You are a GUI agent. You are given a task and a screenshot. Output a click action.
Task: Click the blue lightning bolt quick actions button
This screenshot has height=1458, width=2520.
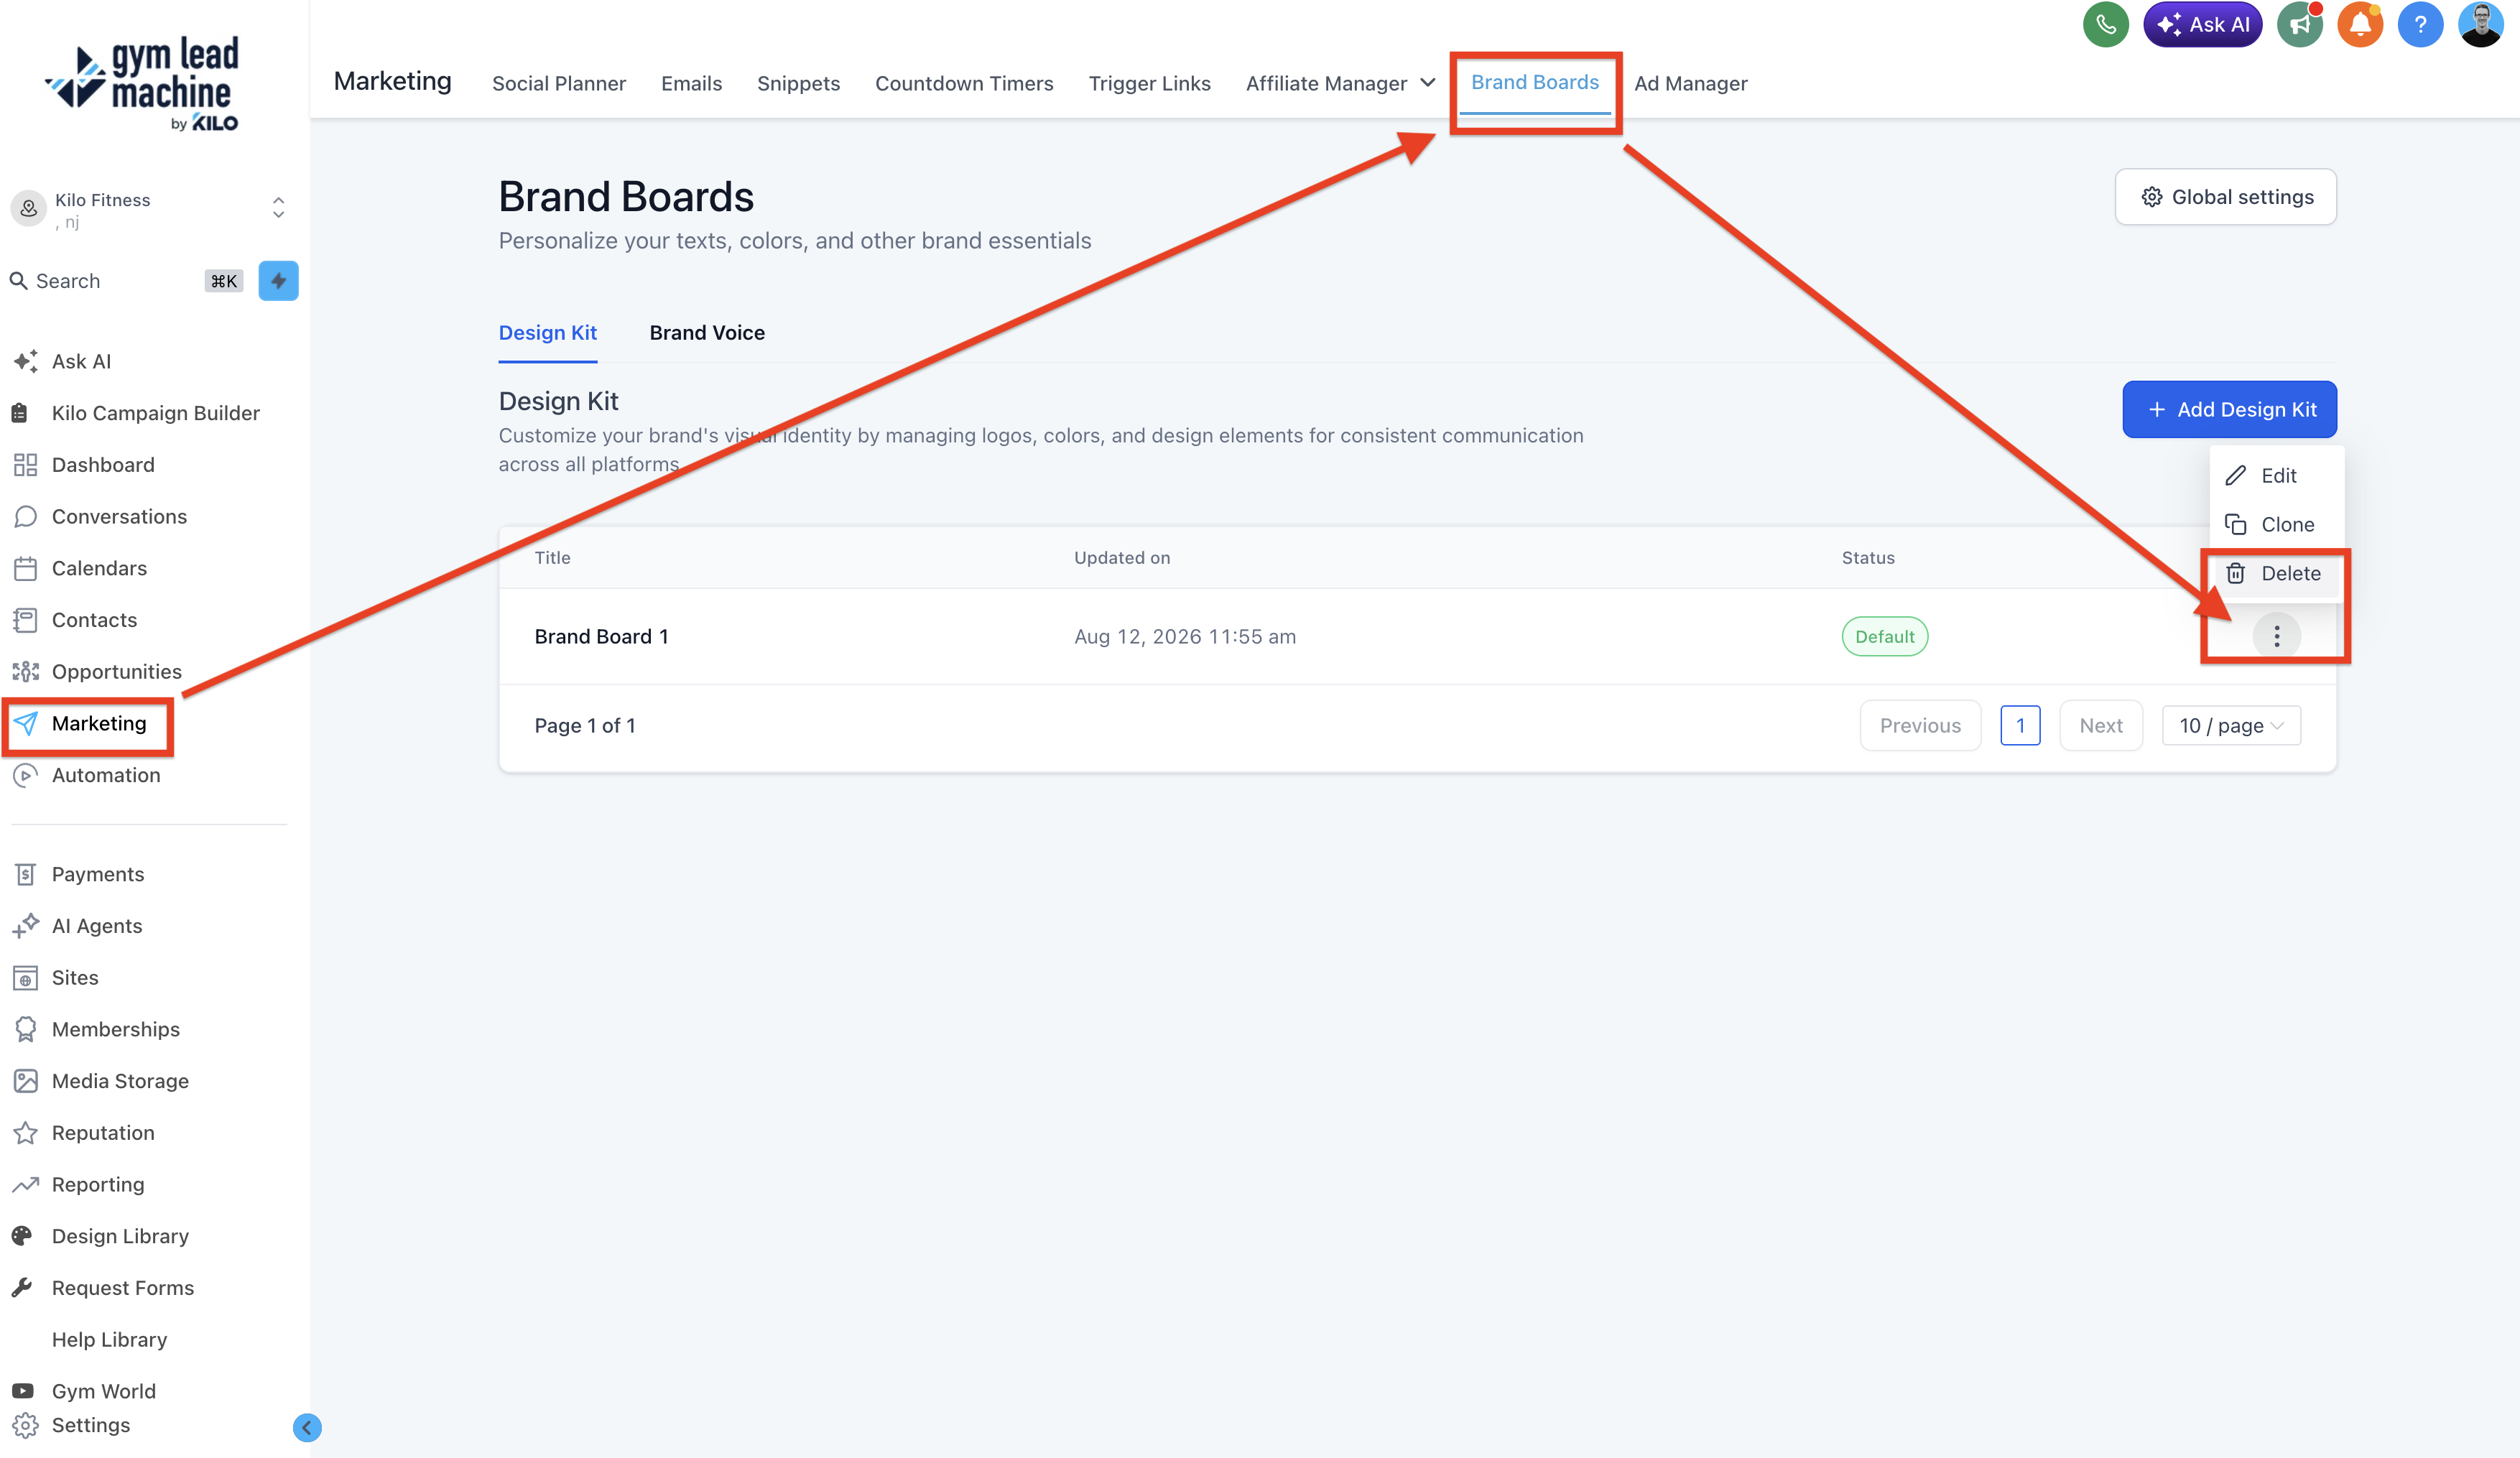pos(278,281)
